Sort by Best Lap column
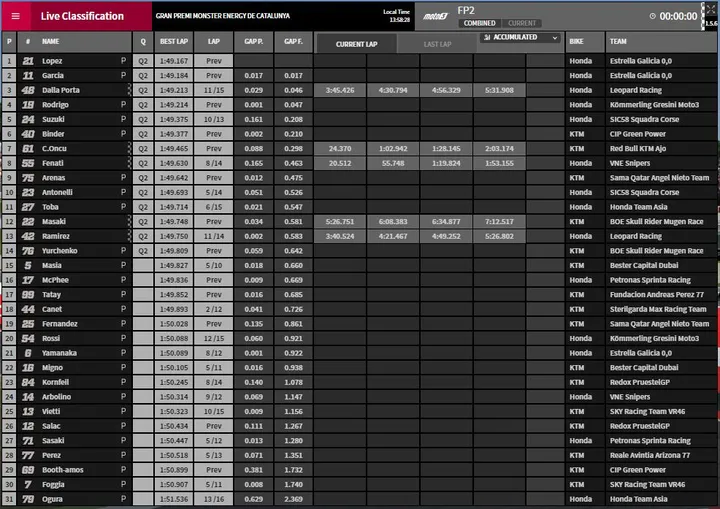This screenshot has height=509, width=720. pos(174,41)
